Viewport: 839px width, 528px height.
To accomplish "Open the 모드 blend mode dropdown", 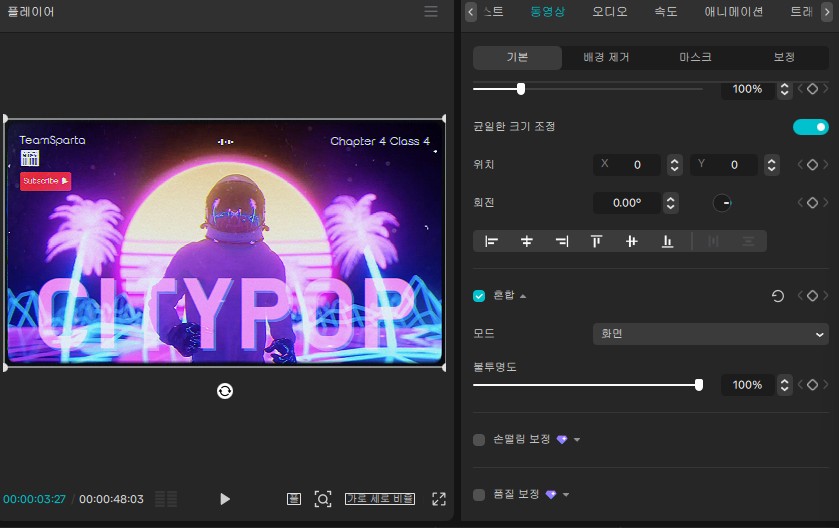I will tap(711, 334).
